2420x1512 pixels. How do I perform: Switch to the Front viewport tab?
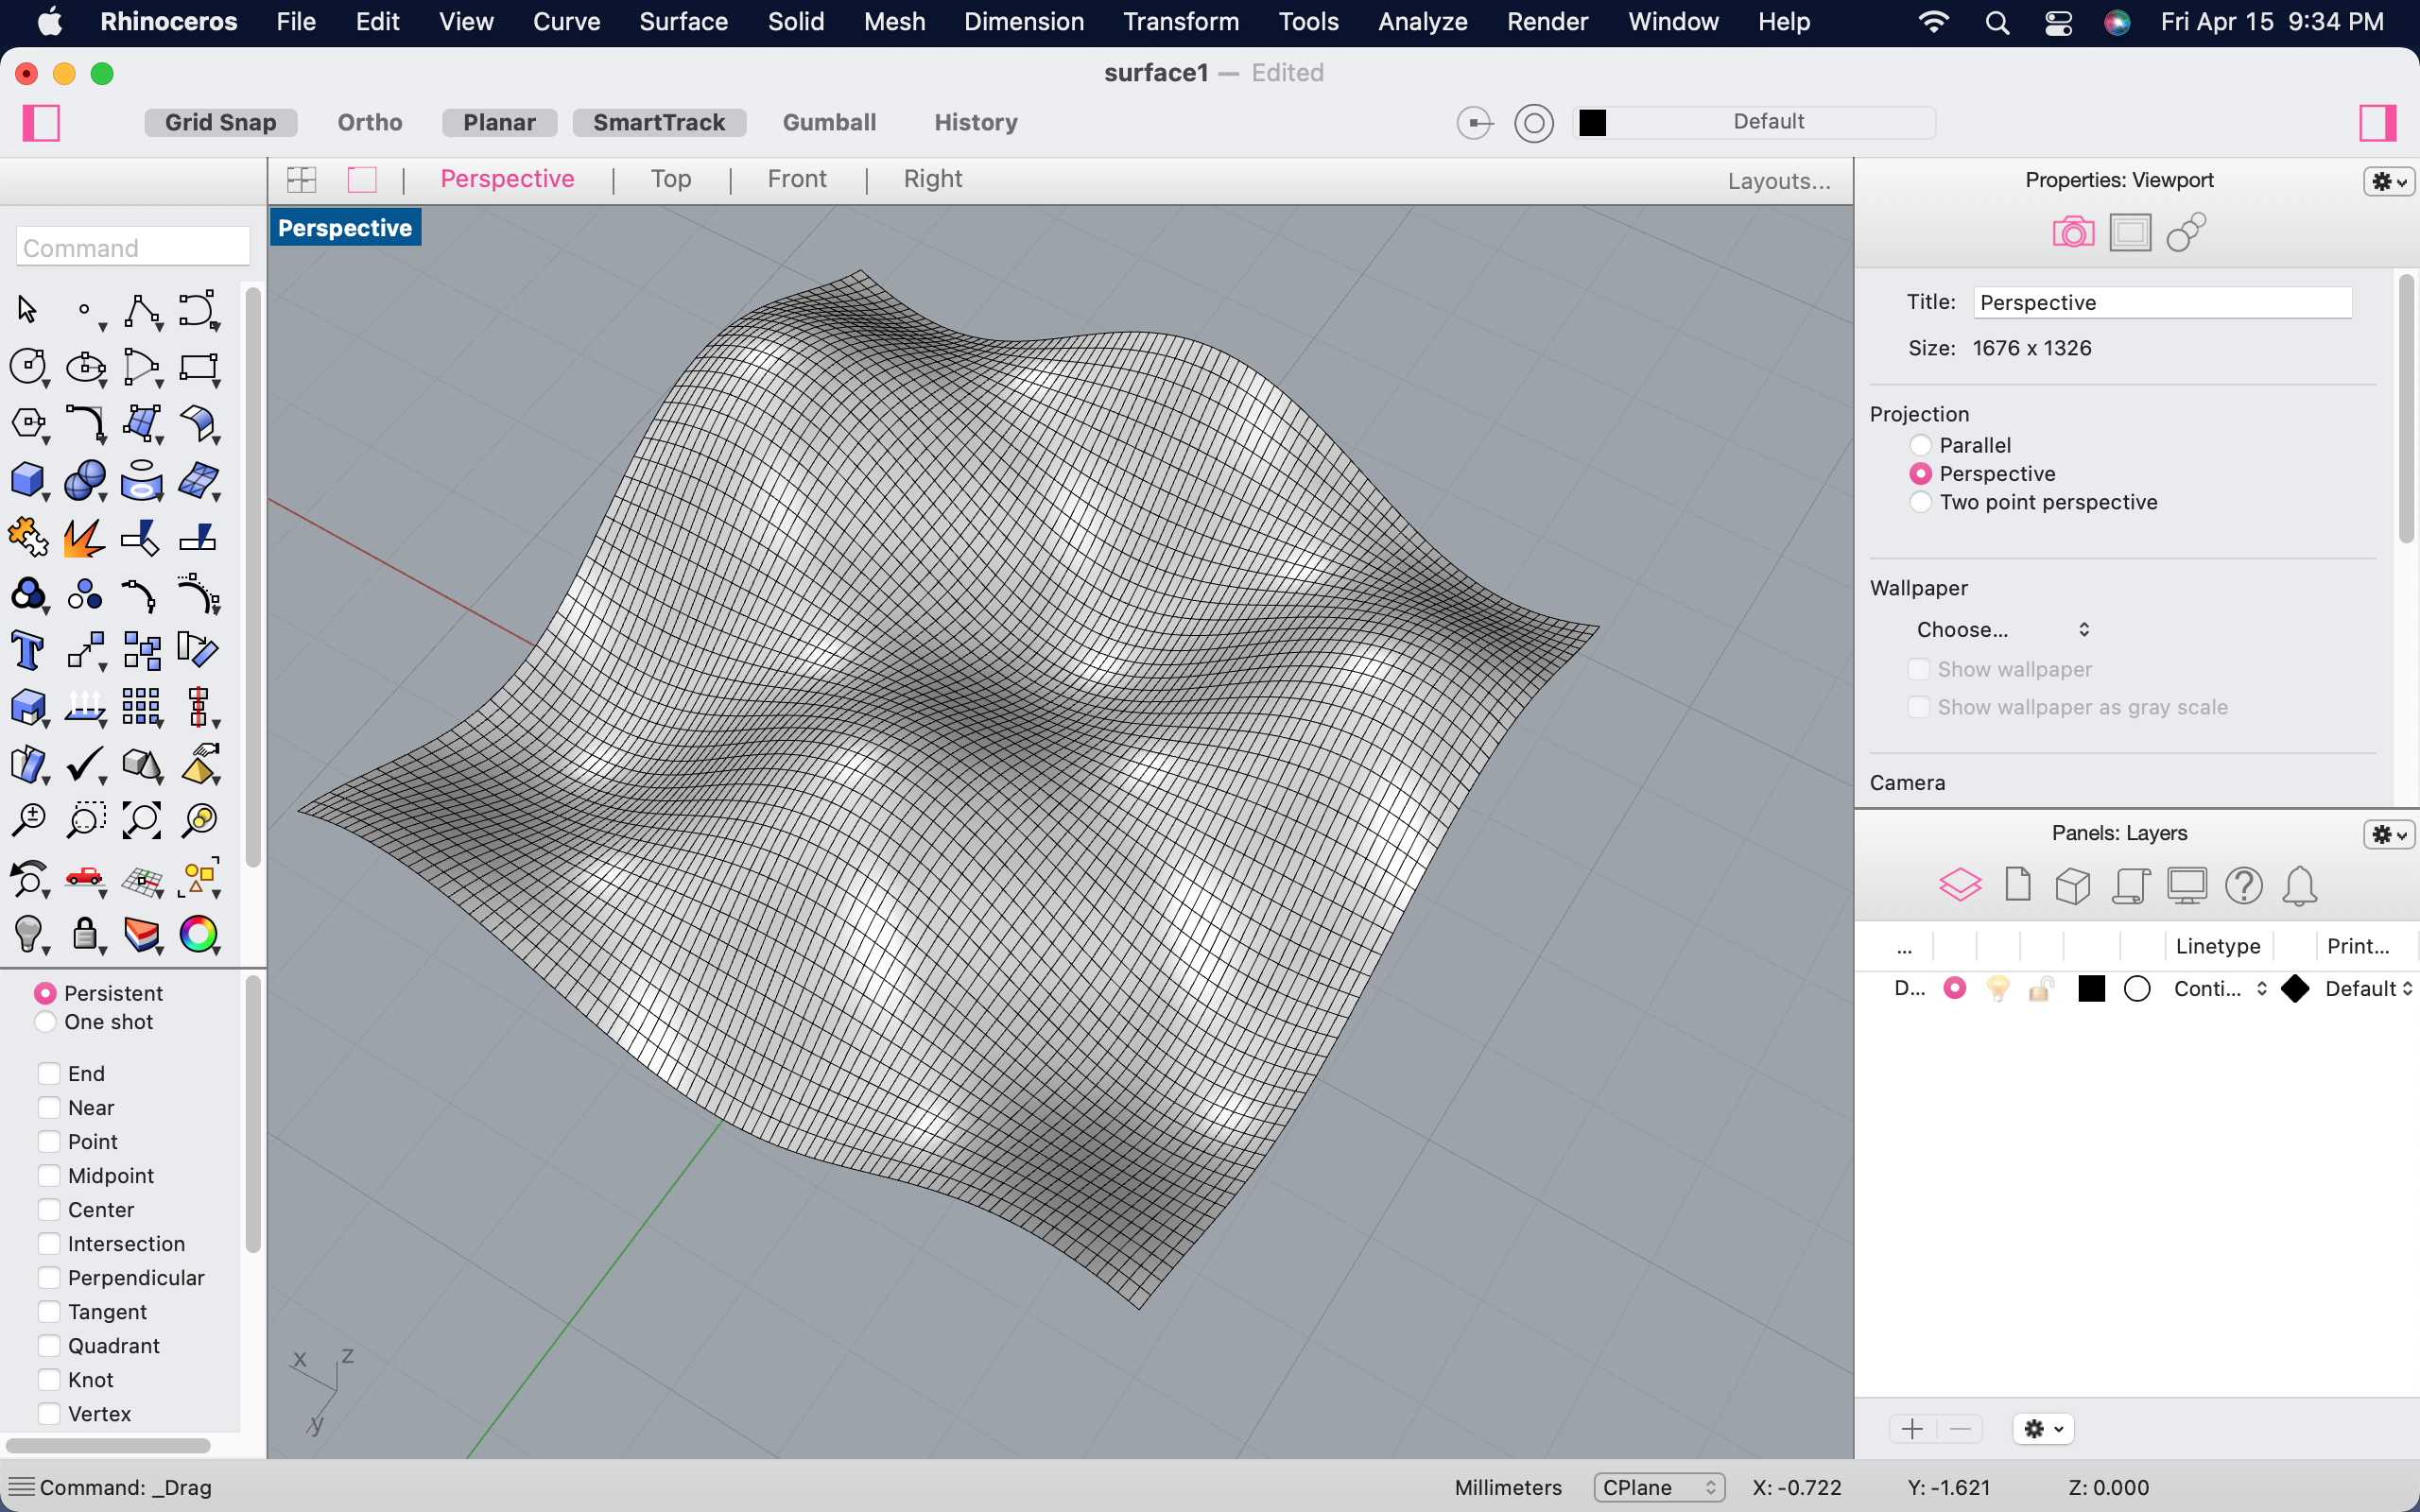tap(798, 180)
